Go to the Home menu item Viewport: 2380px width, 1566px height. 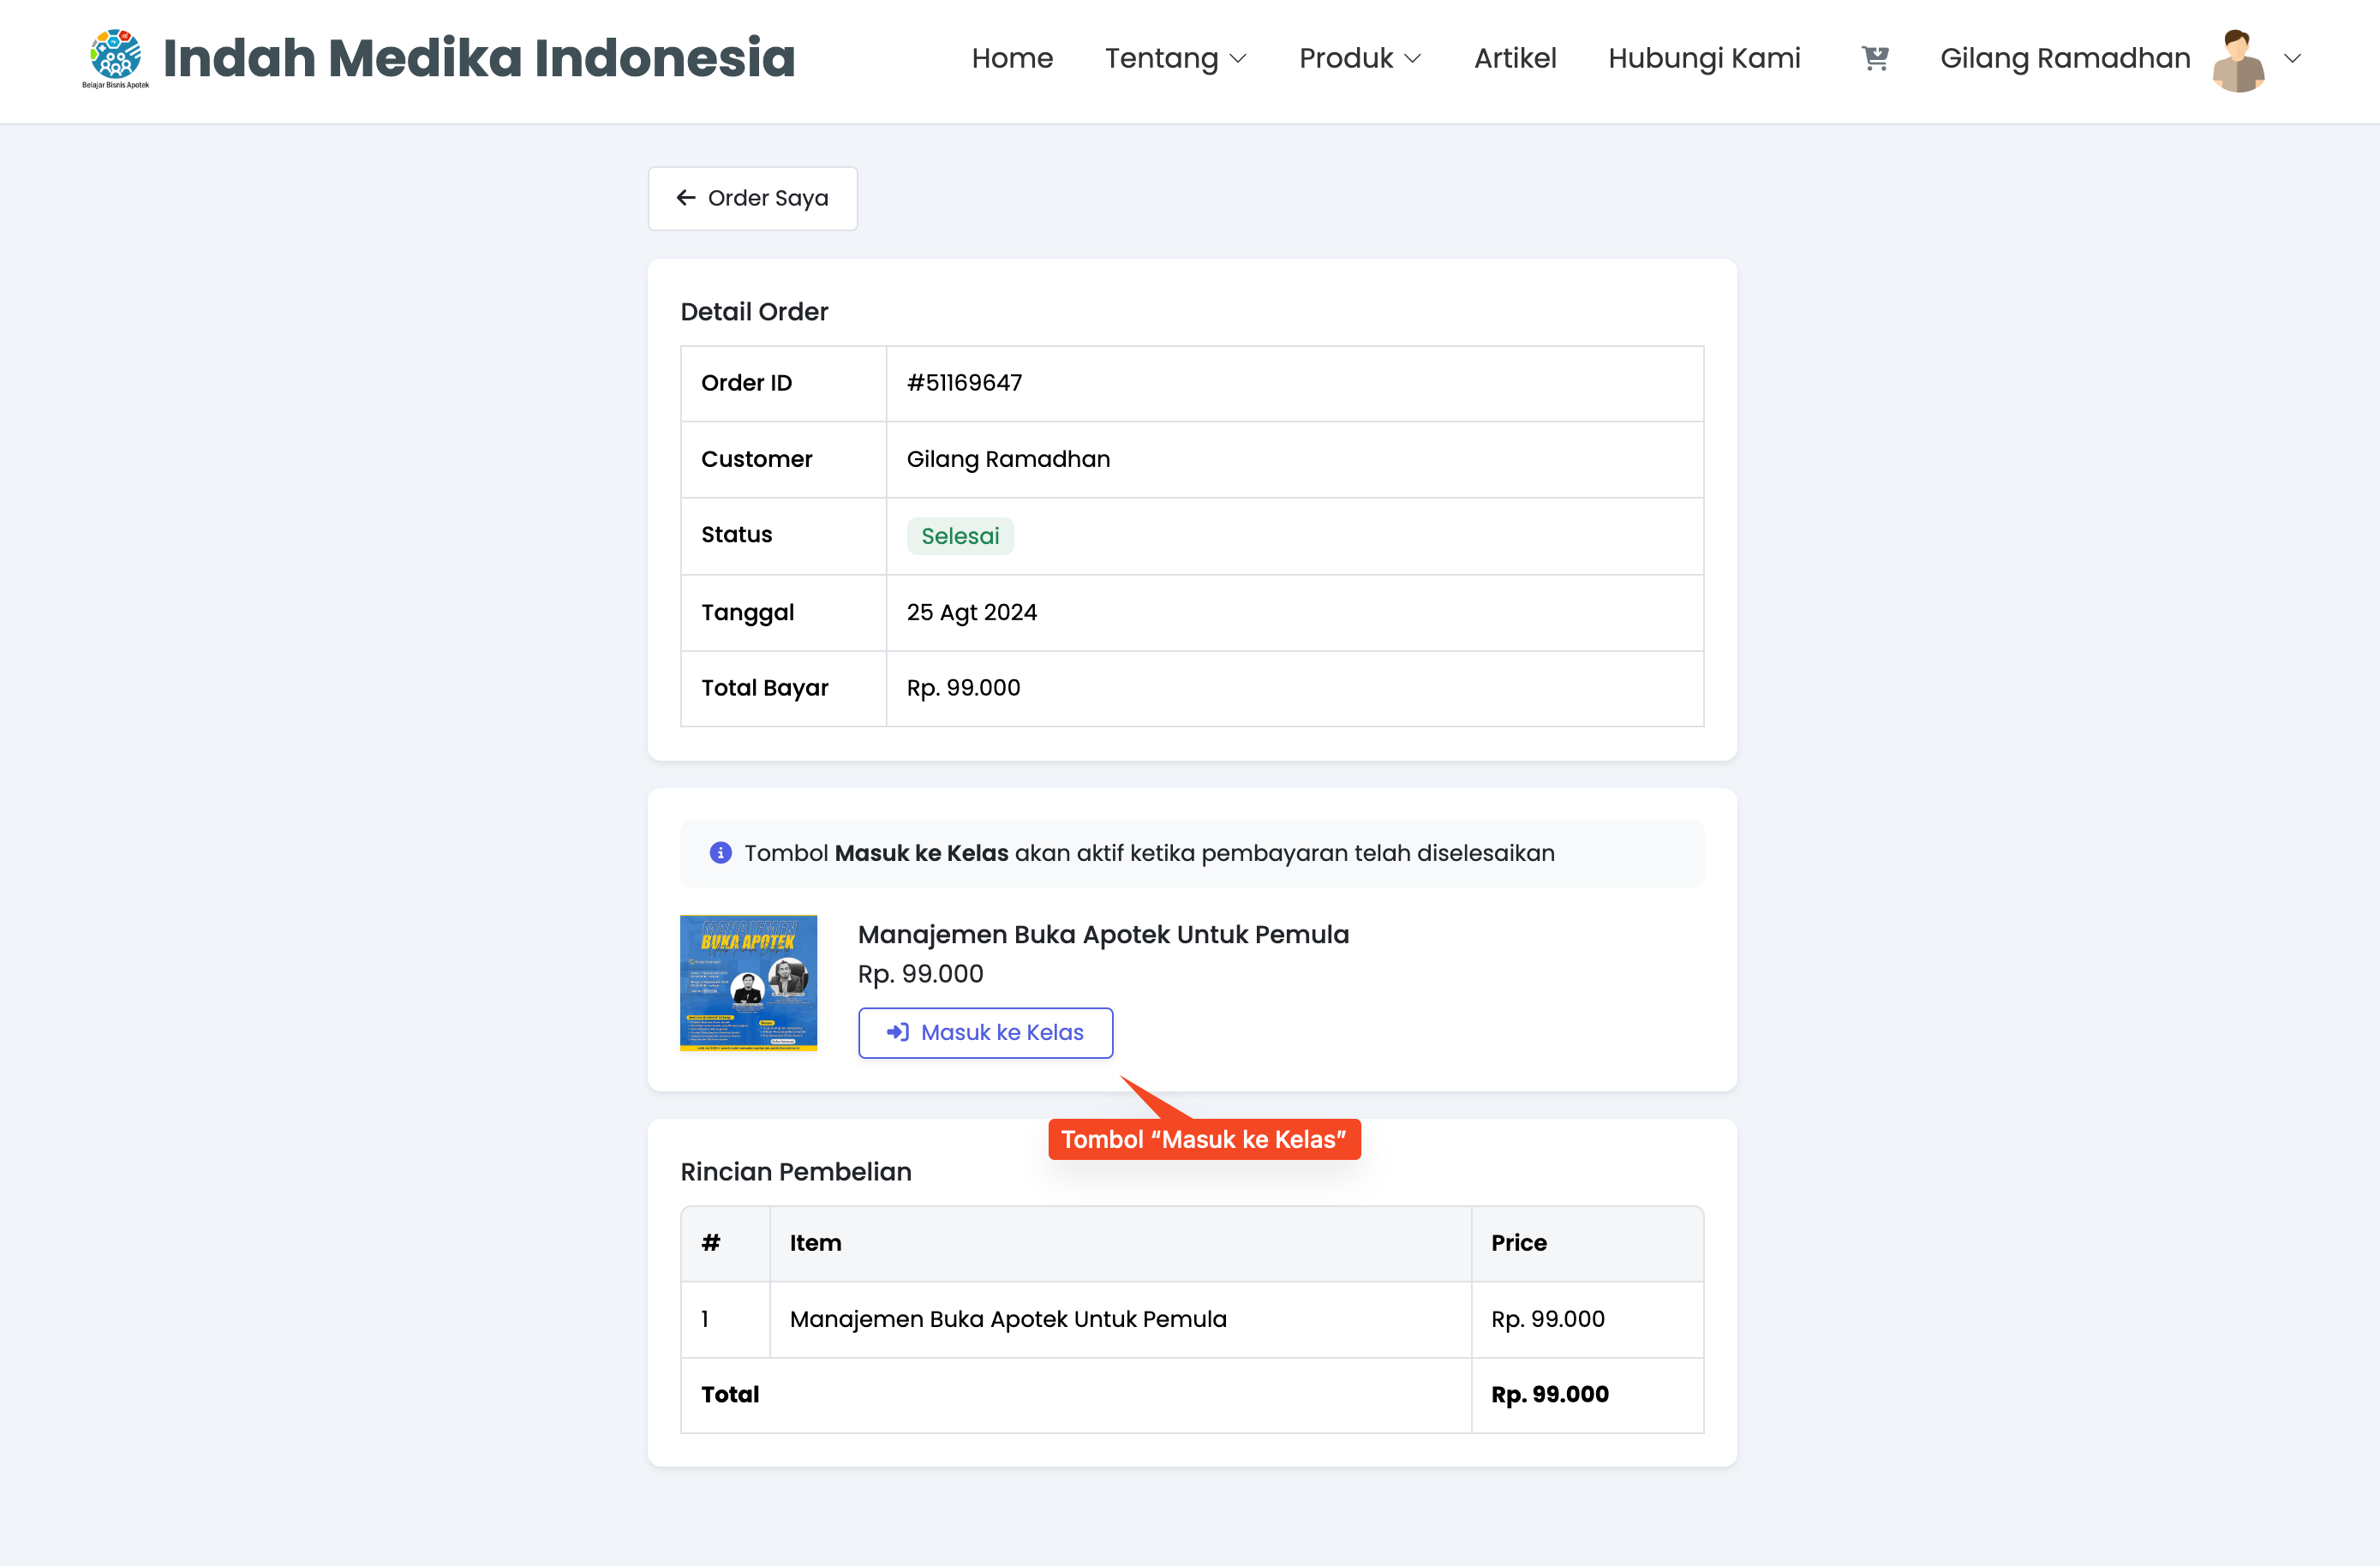(x=1012, y=59)
